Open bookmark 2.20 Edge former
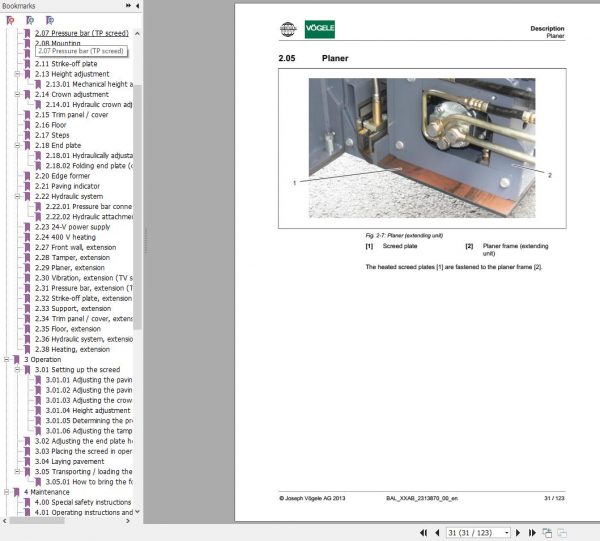The height and width of the screenshot is (541, 600). 62,176
